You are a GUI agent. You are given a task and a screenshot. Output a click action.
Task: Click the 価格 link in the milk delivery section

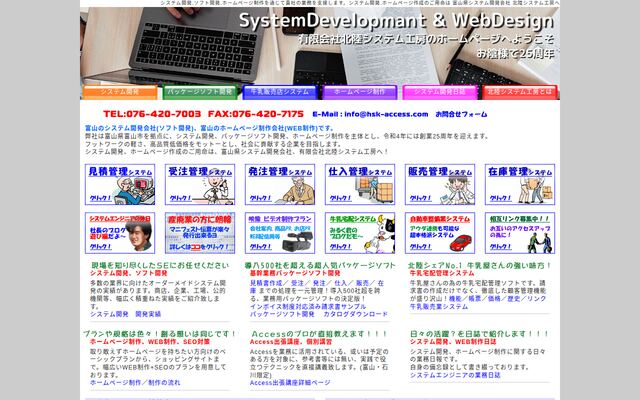pos(494,298)
